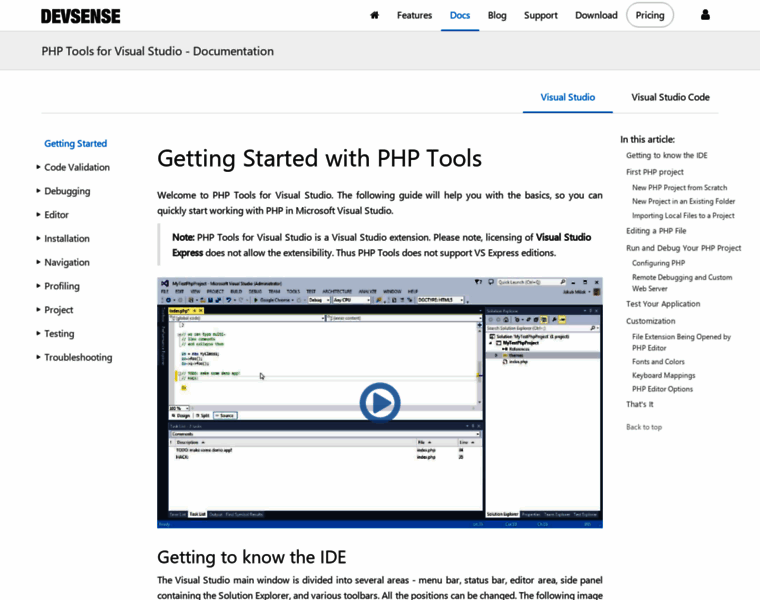The width and height of the screenshot is (760, 600).
Task: Jump to Fonts and Colors section
Action: [x=658, y=362]
